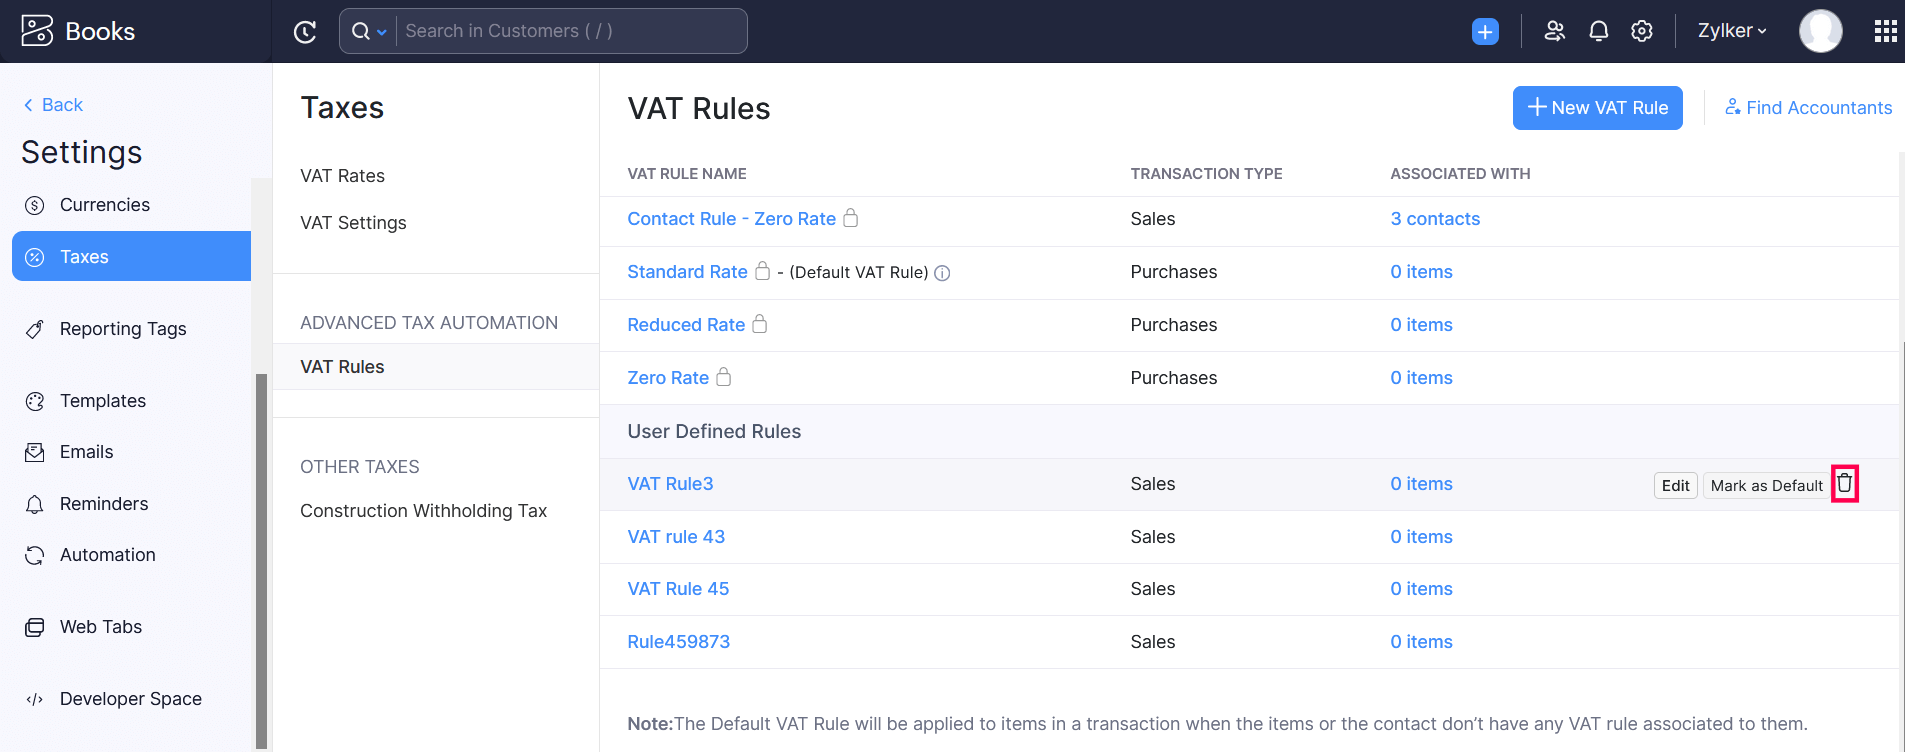This screenshot has width=1905, height=752.
Task: Open the apps grid icon top right
Action: 1886,31
